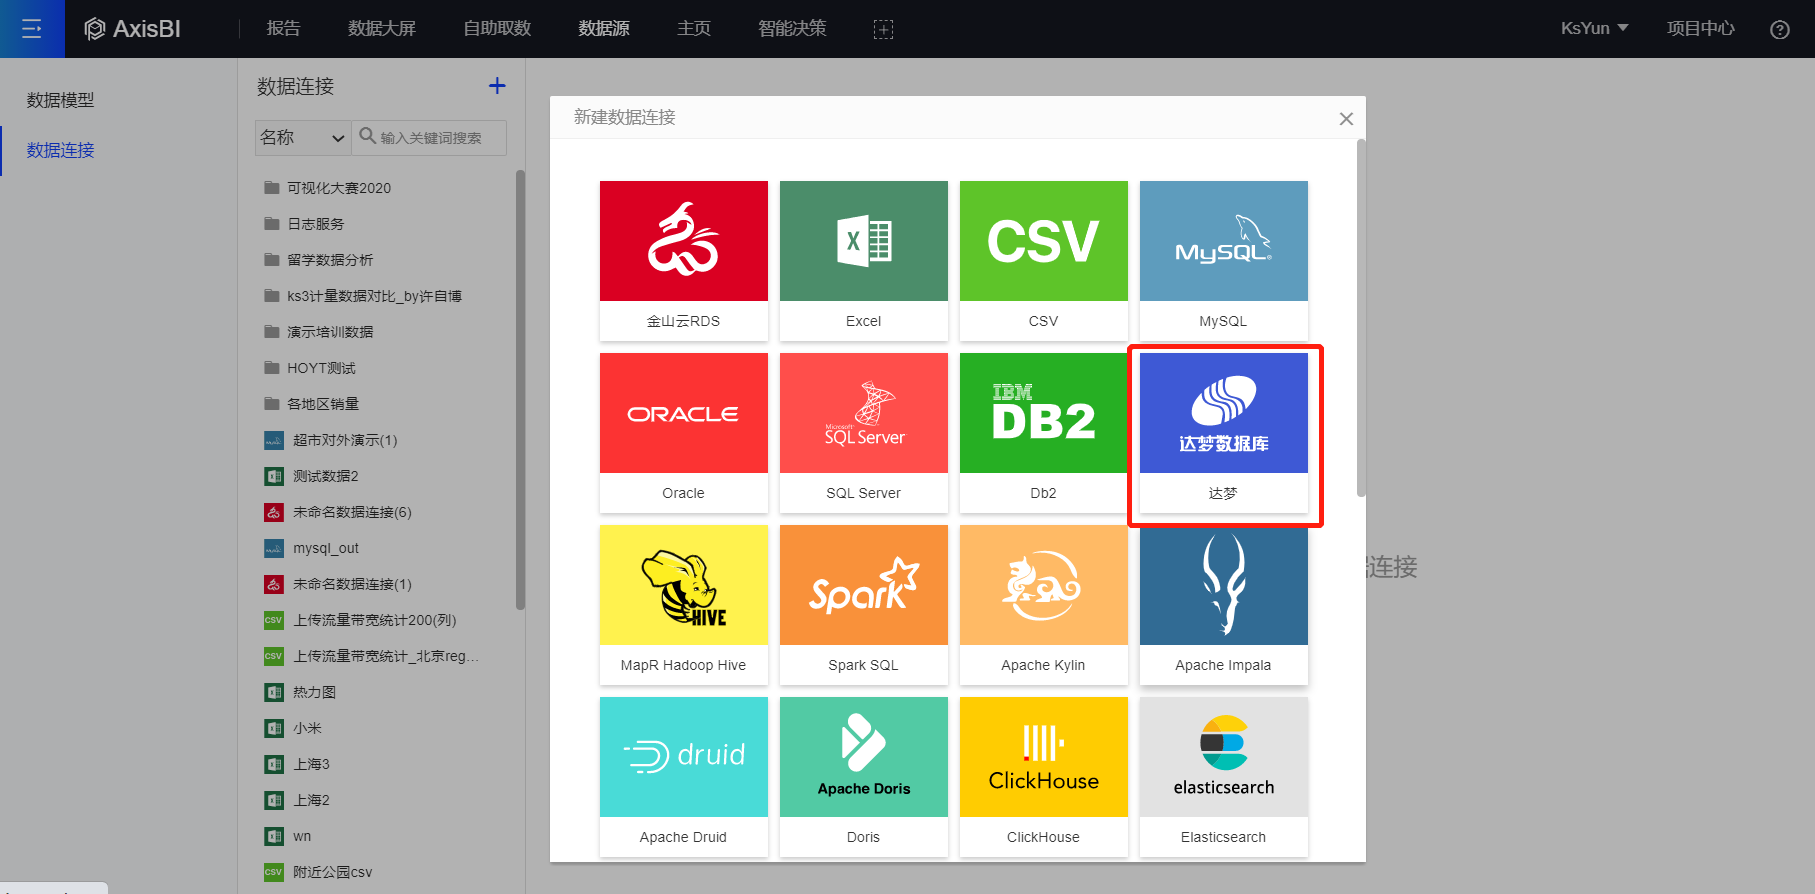Screen dimensions: 1815x894
Task: Open the 项目中心 link
Action: 1701,28
